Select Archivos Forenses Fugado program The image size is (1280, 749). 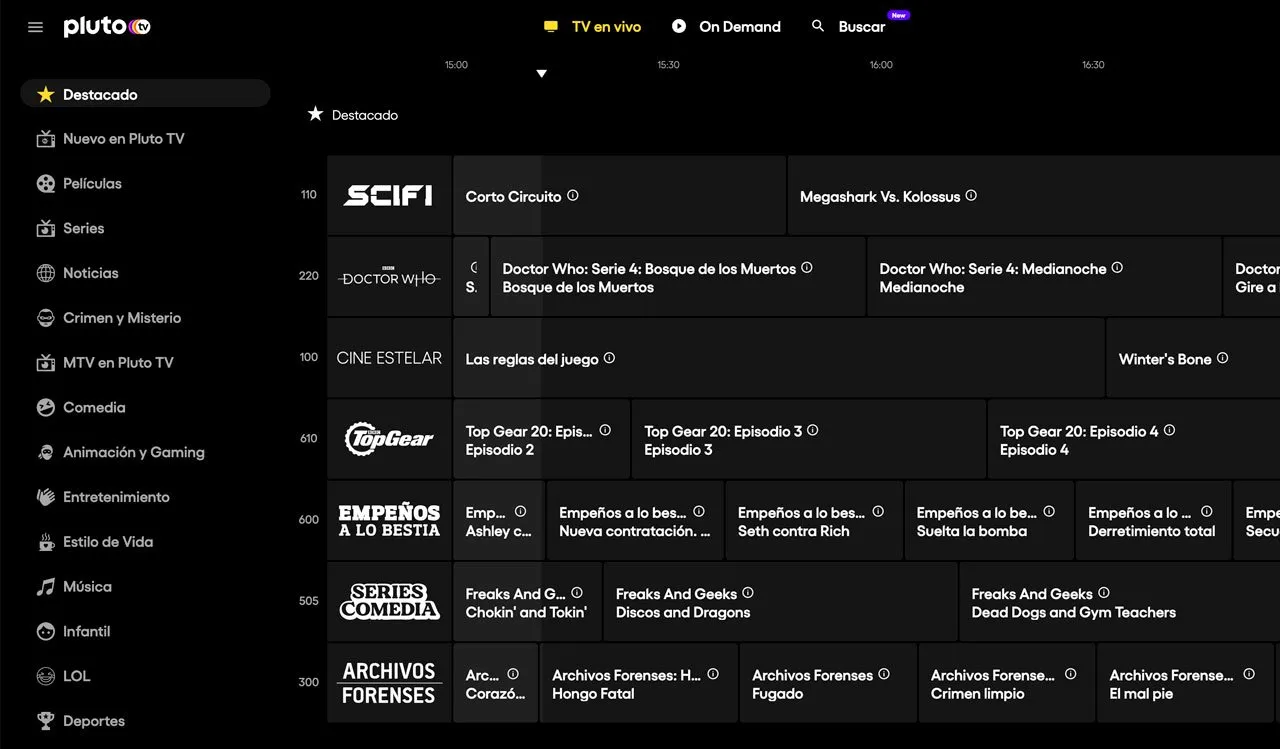(x=828, y=683)
